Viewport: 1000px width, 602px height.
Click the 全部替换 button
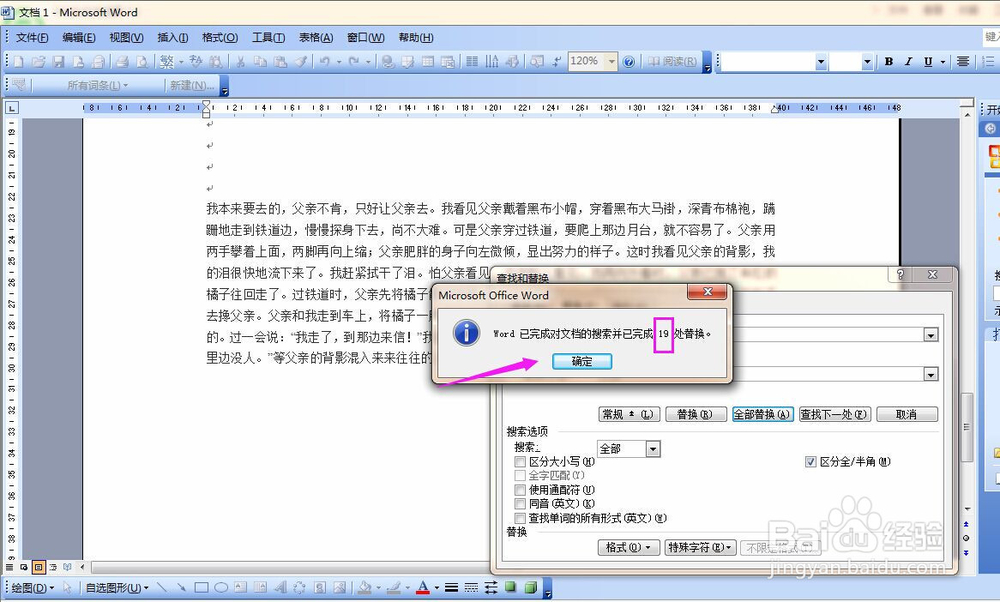(x=763, y=415)
